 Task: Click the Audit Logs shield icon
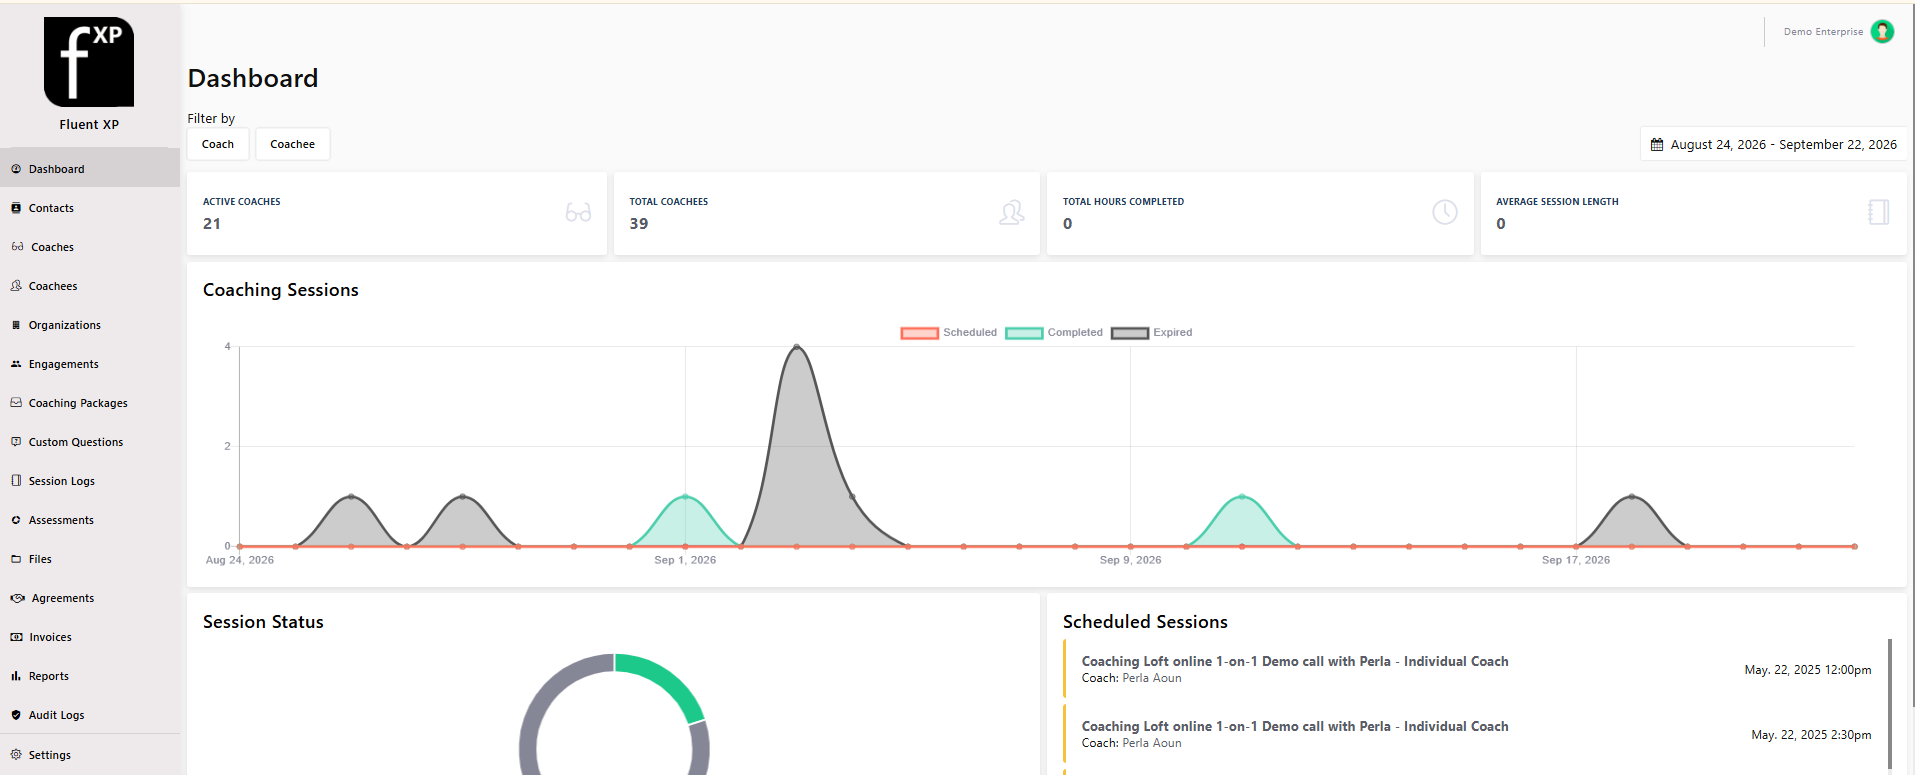pyautogui.click(x=16, y=715)
